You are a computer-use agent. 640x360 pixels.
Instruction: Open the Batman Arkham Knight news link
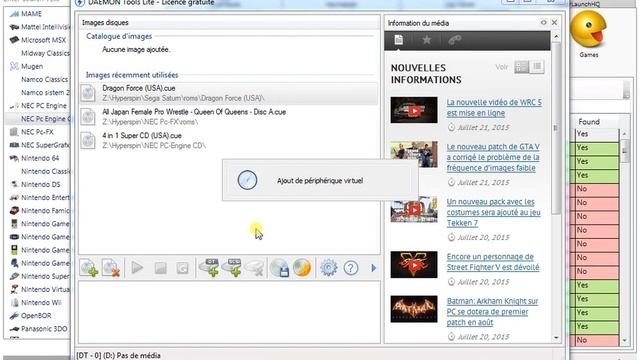pos(492,311)
